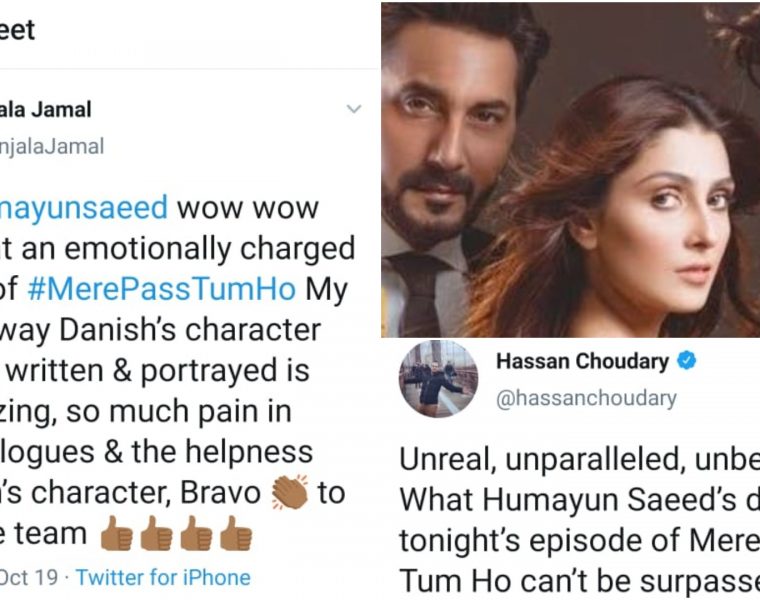Image resolution: width=760 pixels, height=600 pixels.
Task: Open the njalaJamal handle text
Action: (52, 146)
